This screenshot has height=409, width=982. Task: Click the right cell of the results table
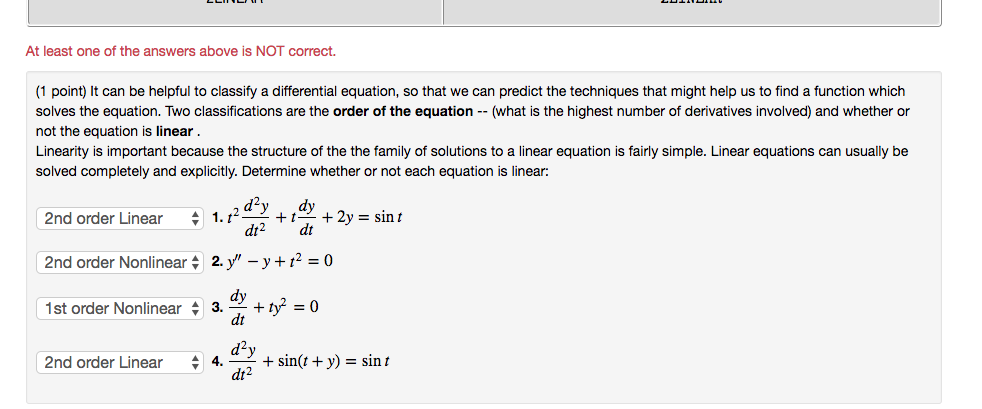692,12
